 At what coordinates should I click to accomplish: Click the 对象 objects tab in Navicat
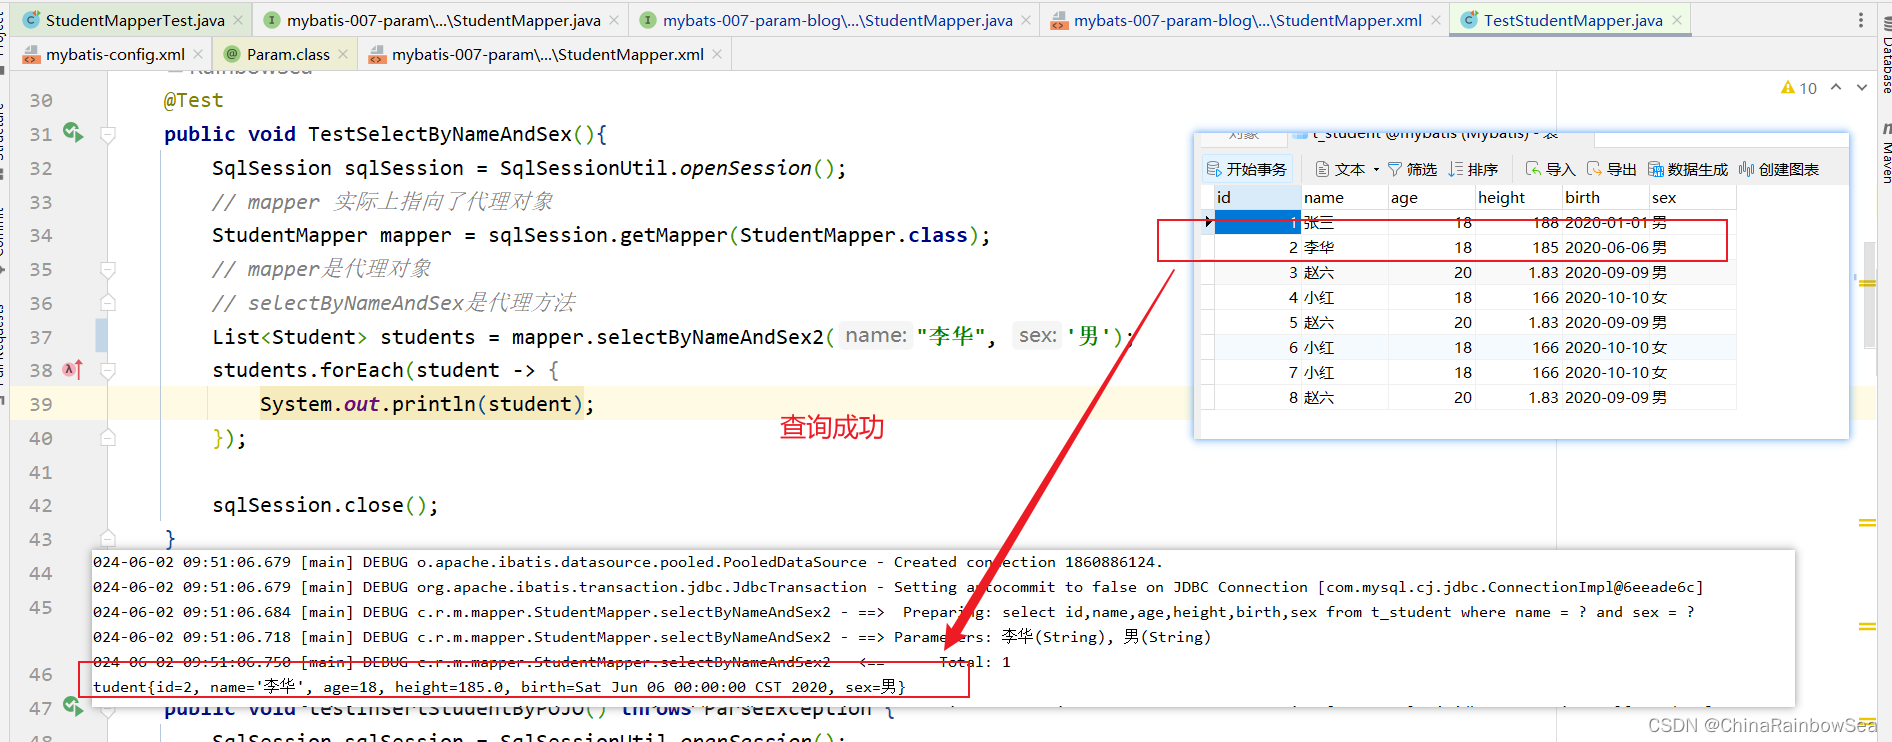[1243, 134]
